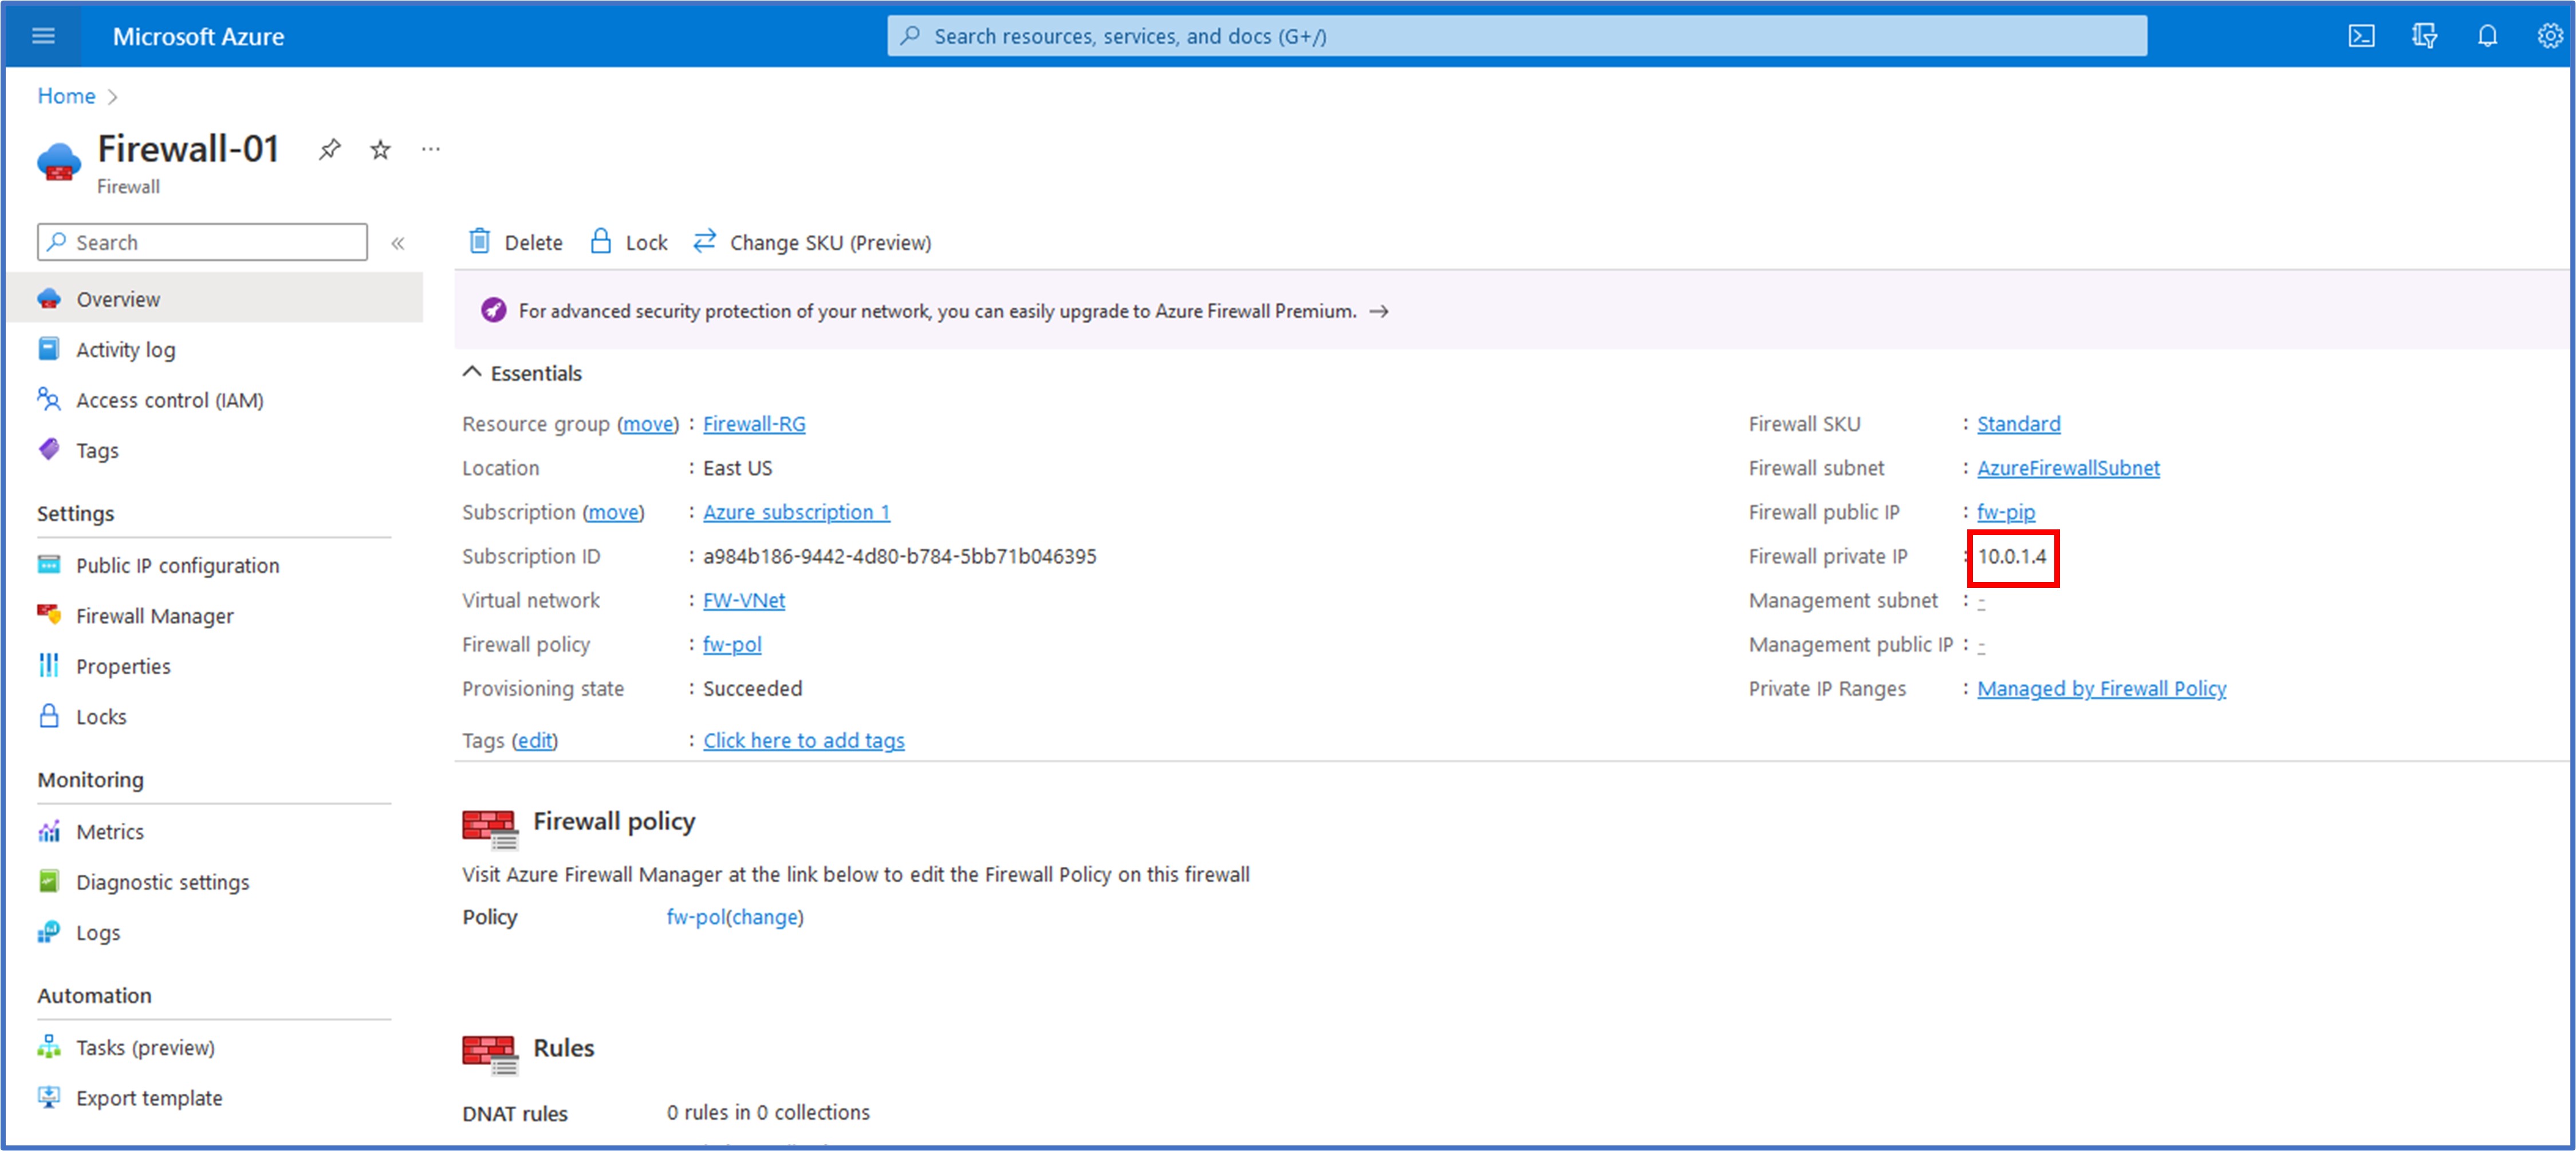
Task: Click the Lock toolbar button
Action: point(629,242)
